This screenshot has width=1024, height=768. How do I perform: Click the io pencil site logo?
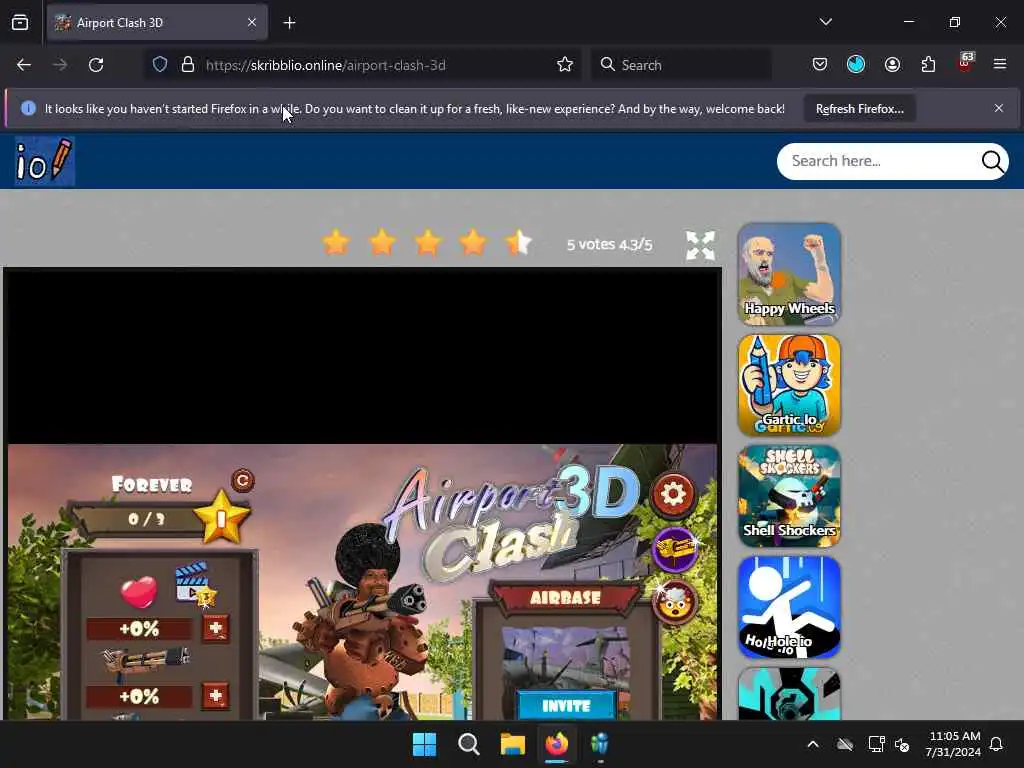[x=44, y=161]
